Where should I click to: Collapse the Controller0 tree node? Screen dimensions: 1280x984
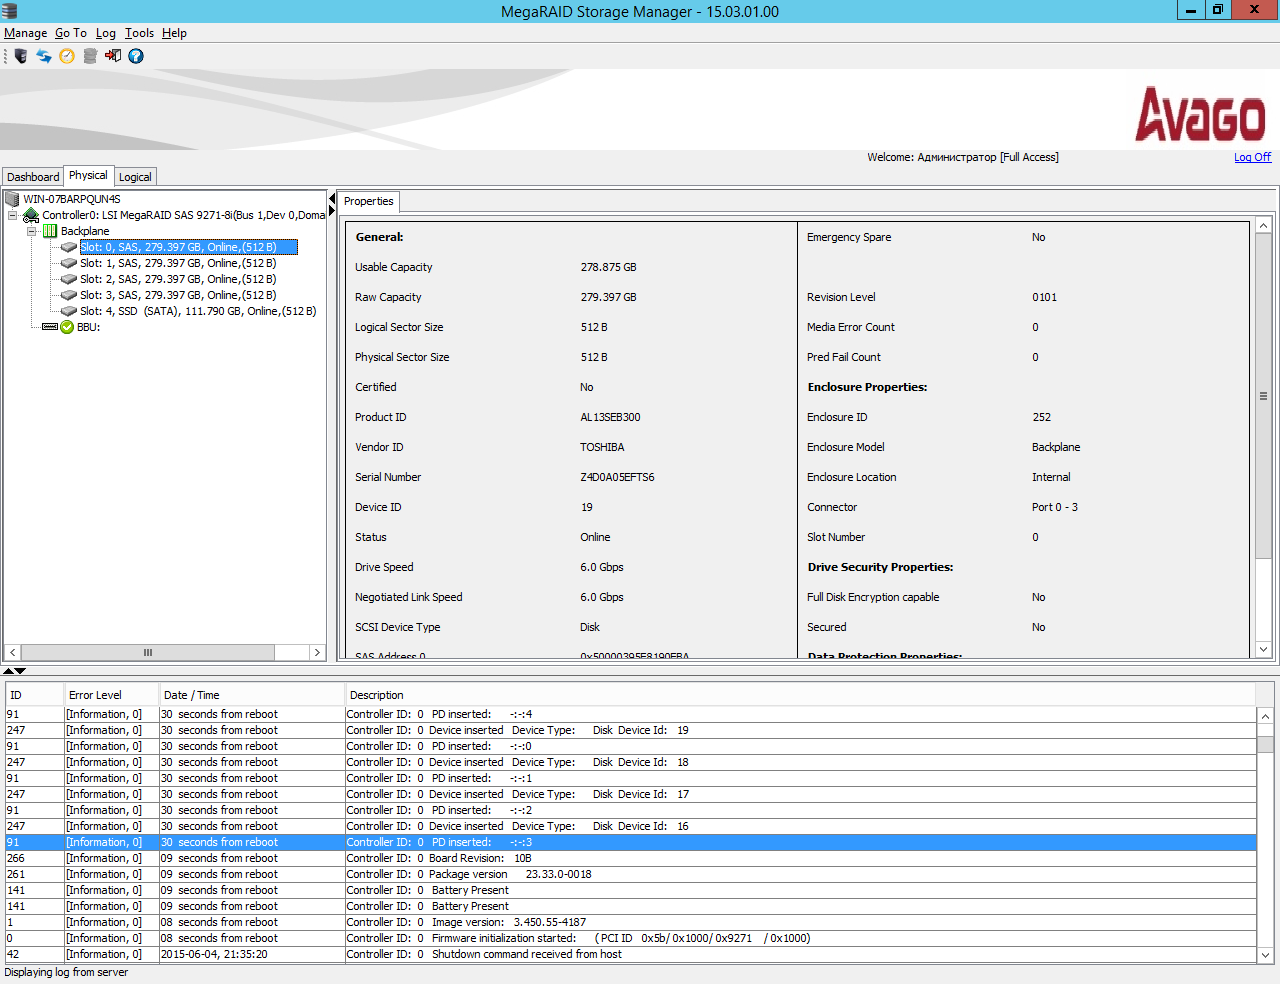point(12,215)
